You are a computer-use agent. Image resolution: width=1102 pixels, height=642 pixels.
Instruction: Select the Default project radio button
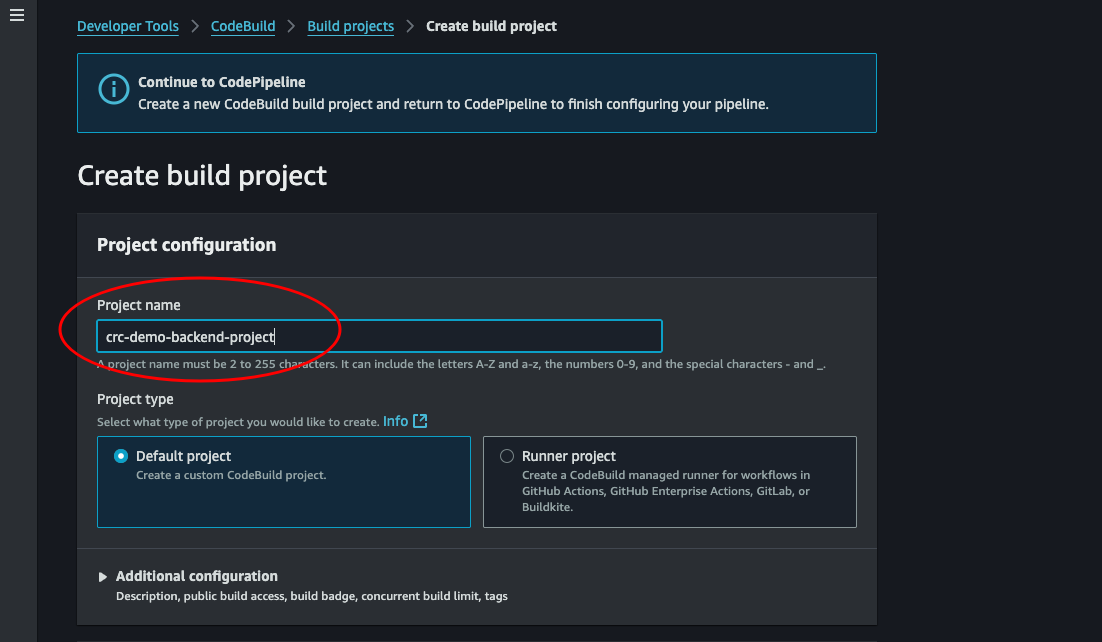[121, 455]
